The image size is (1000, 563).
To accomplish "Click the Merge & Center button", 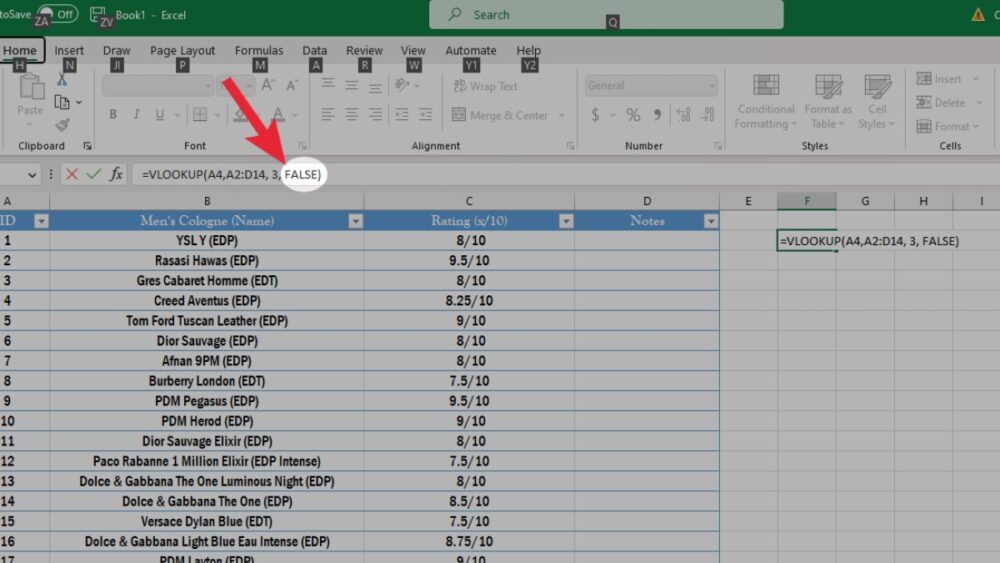I will [501, 115].
